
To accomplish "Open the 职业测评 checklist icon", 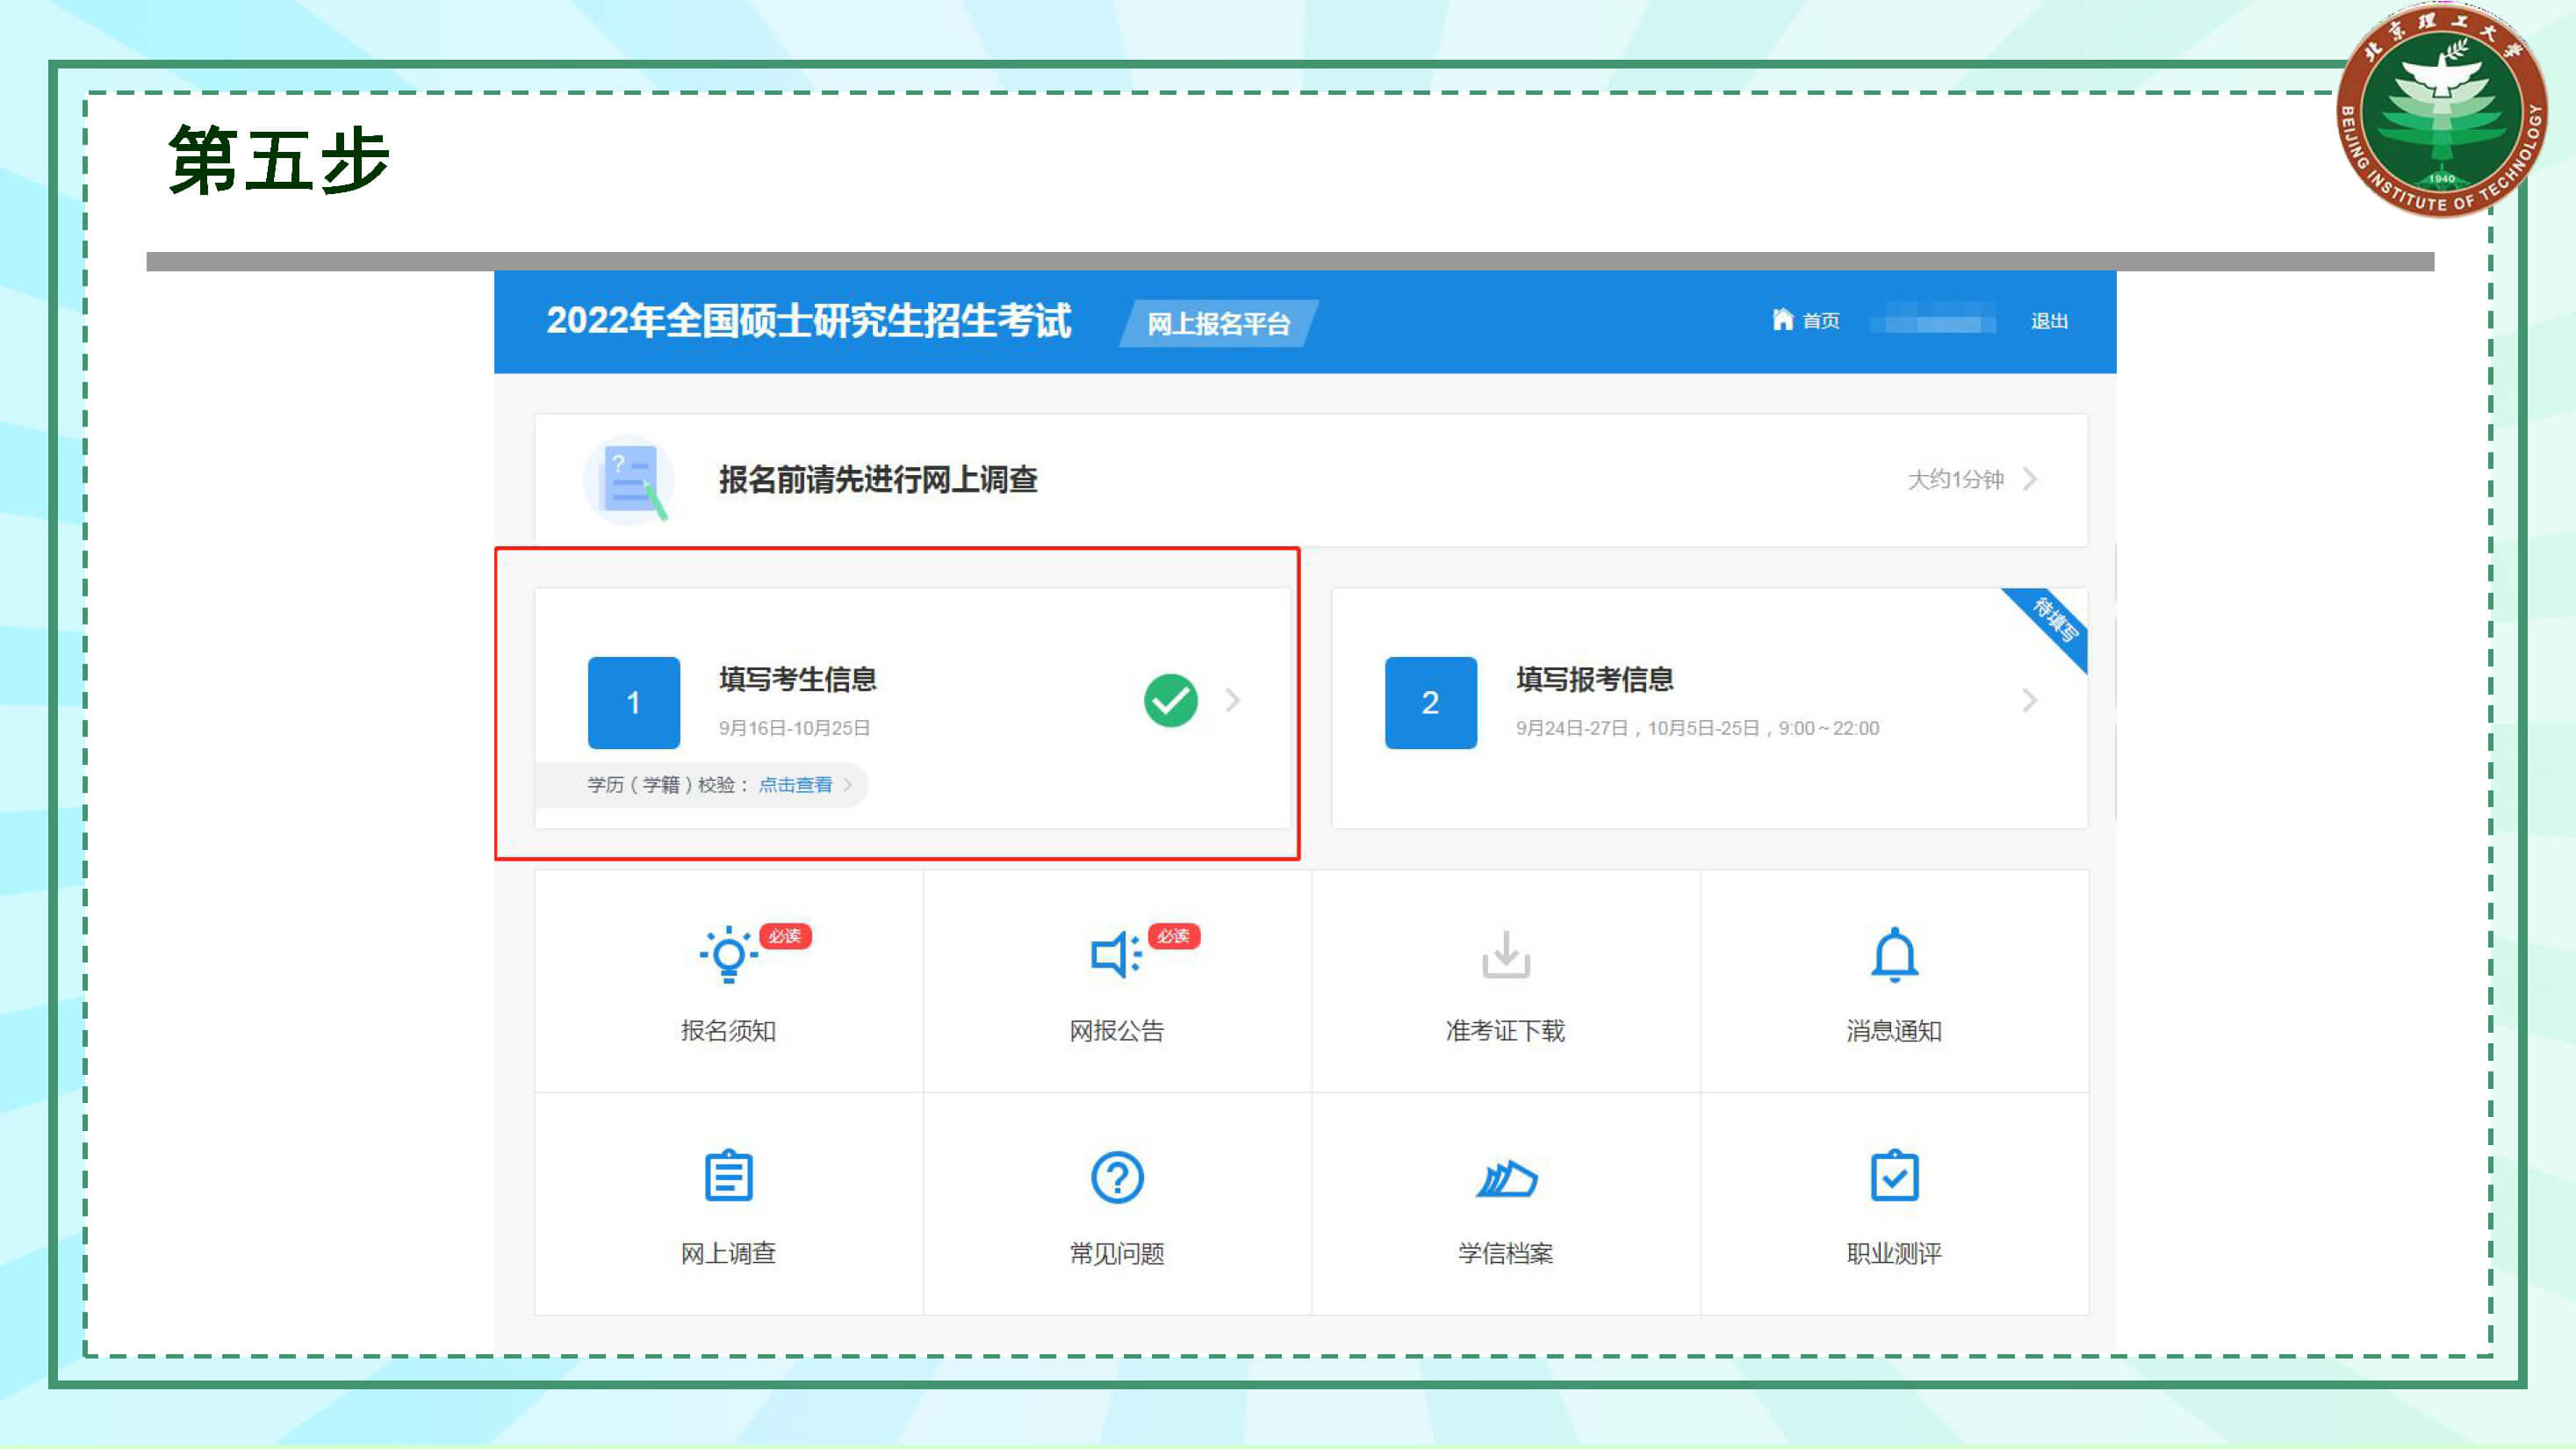I will tap(1893, 1176).
